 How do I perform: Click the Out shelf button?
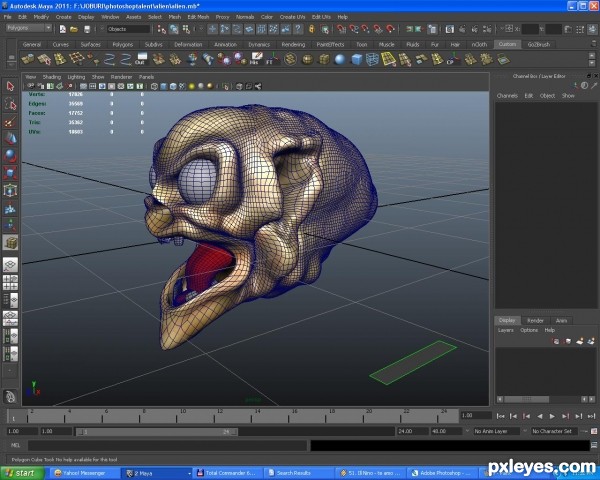tap(141, 59)
